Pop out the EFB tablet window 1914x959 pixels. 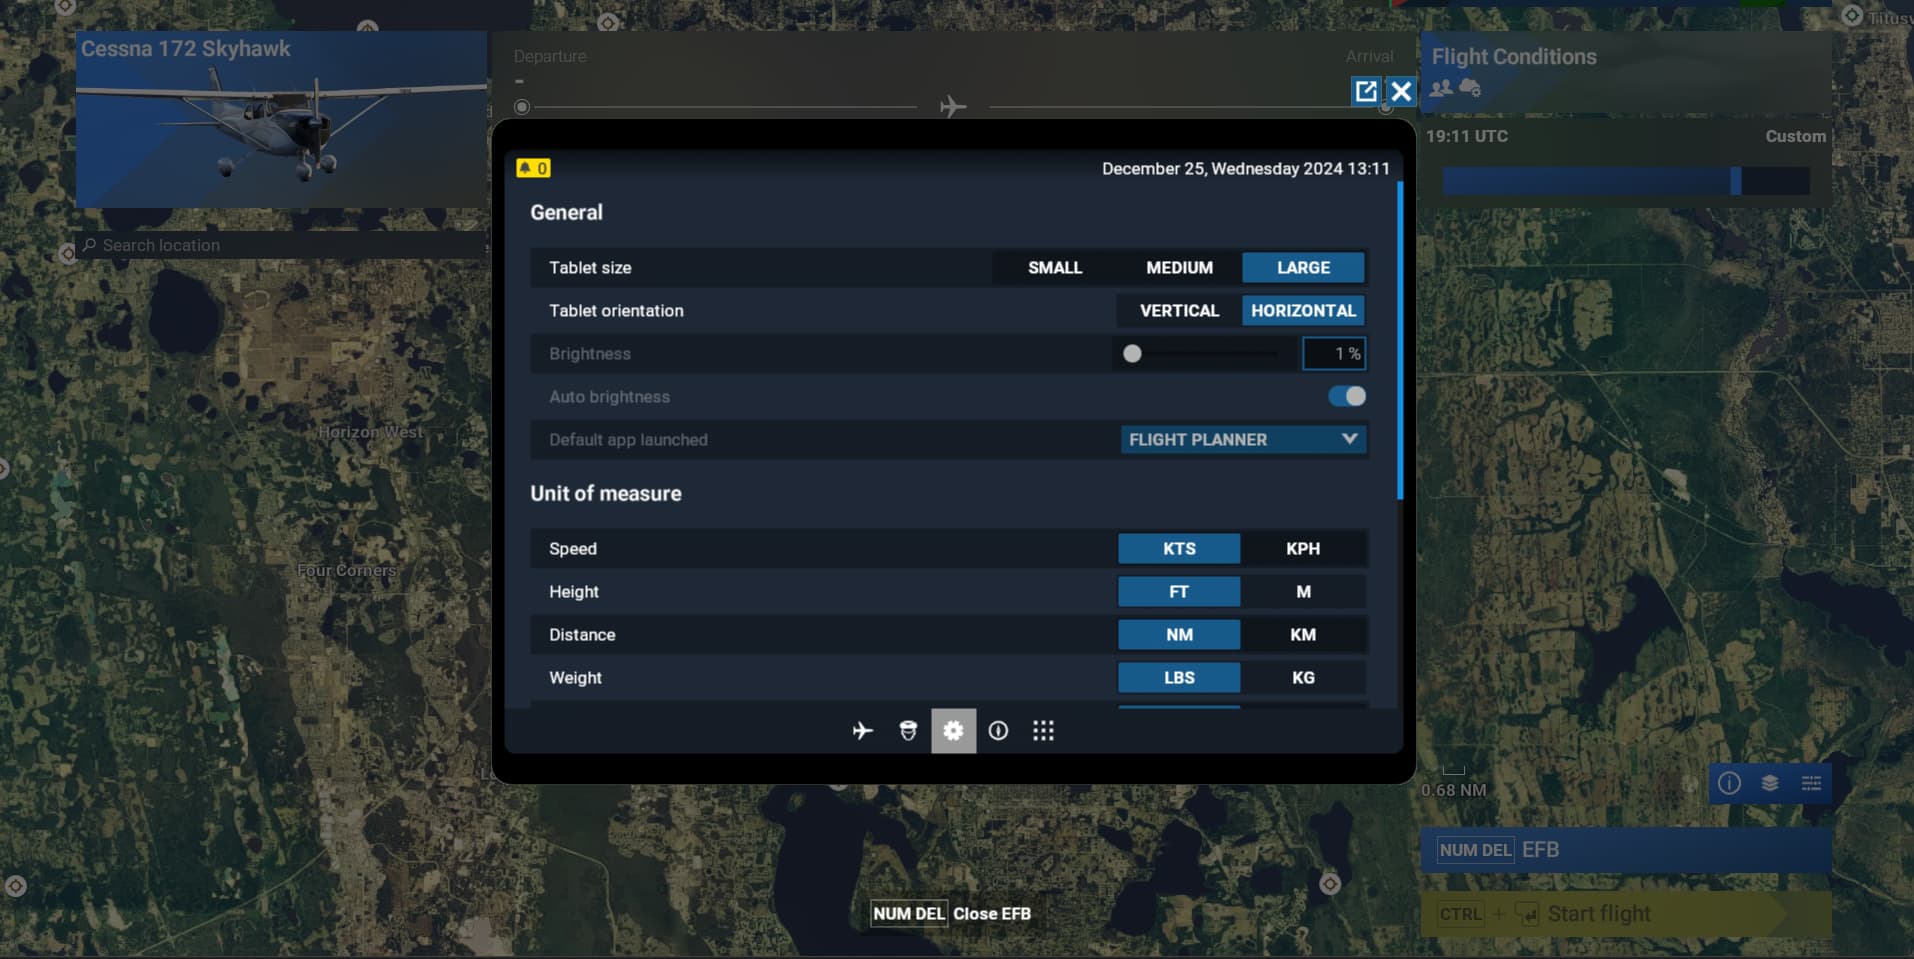point(1365,92)
